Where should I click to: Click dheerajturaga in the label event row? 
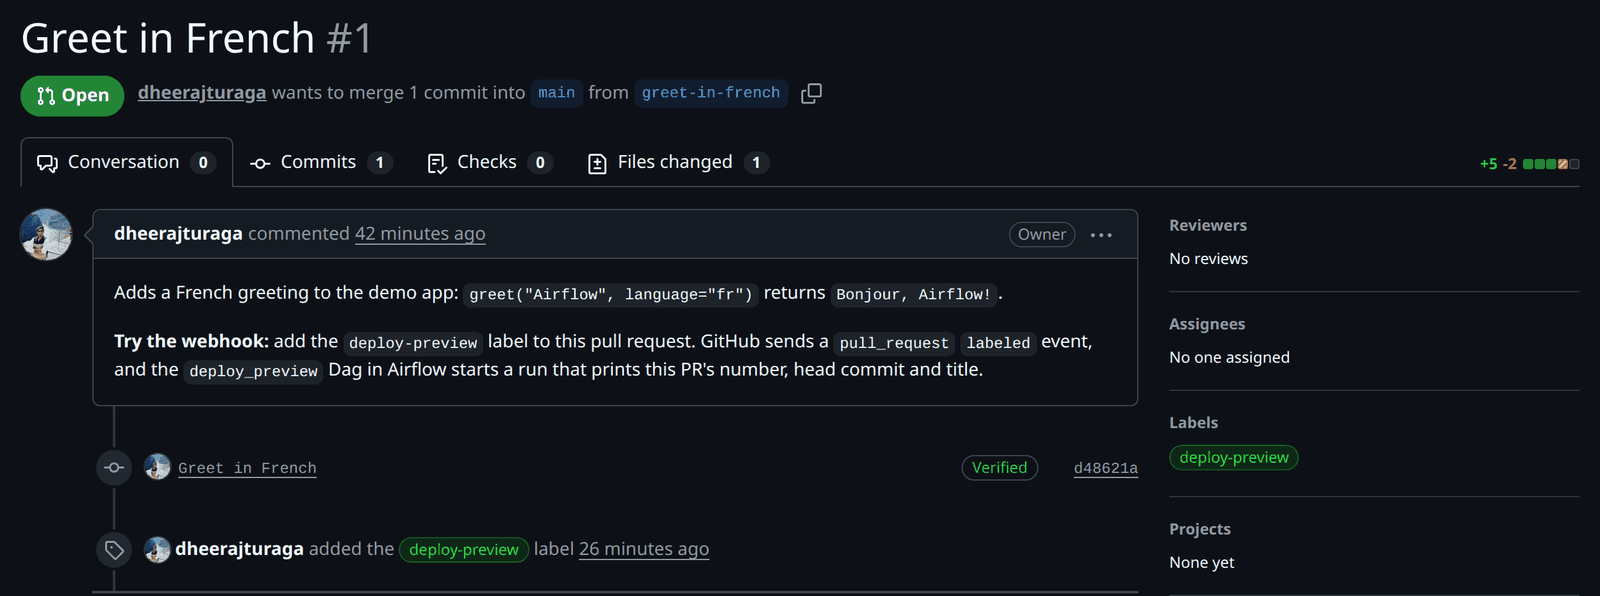(239, 549)
